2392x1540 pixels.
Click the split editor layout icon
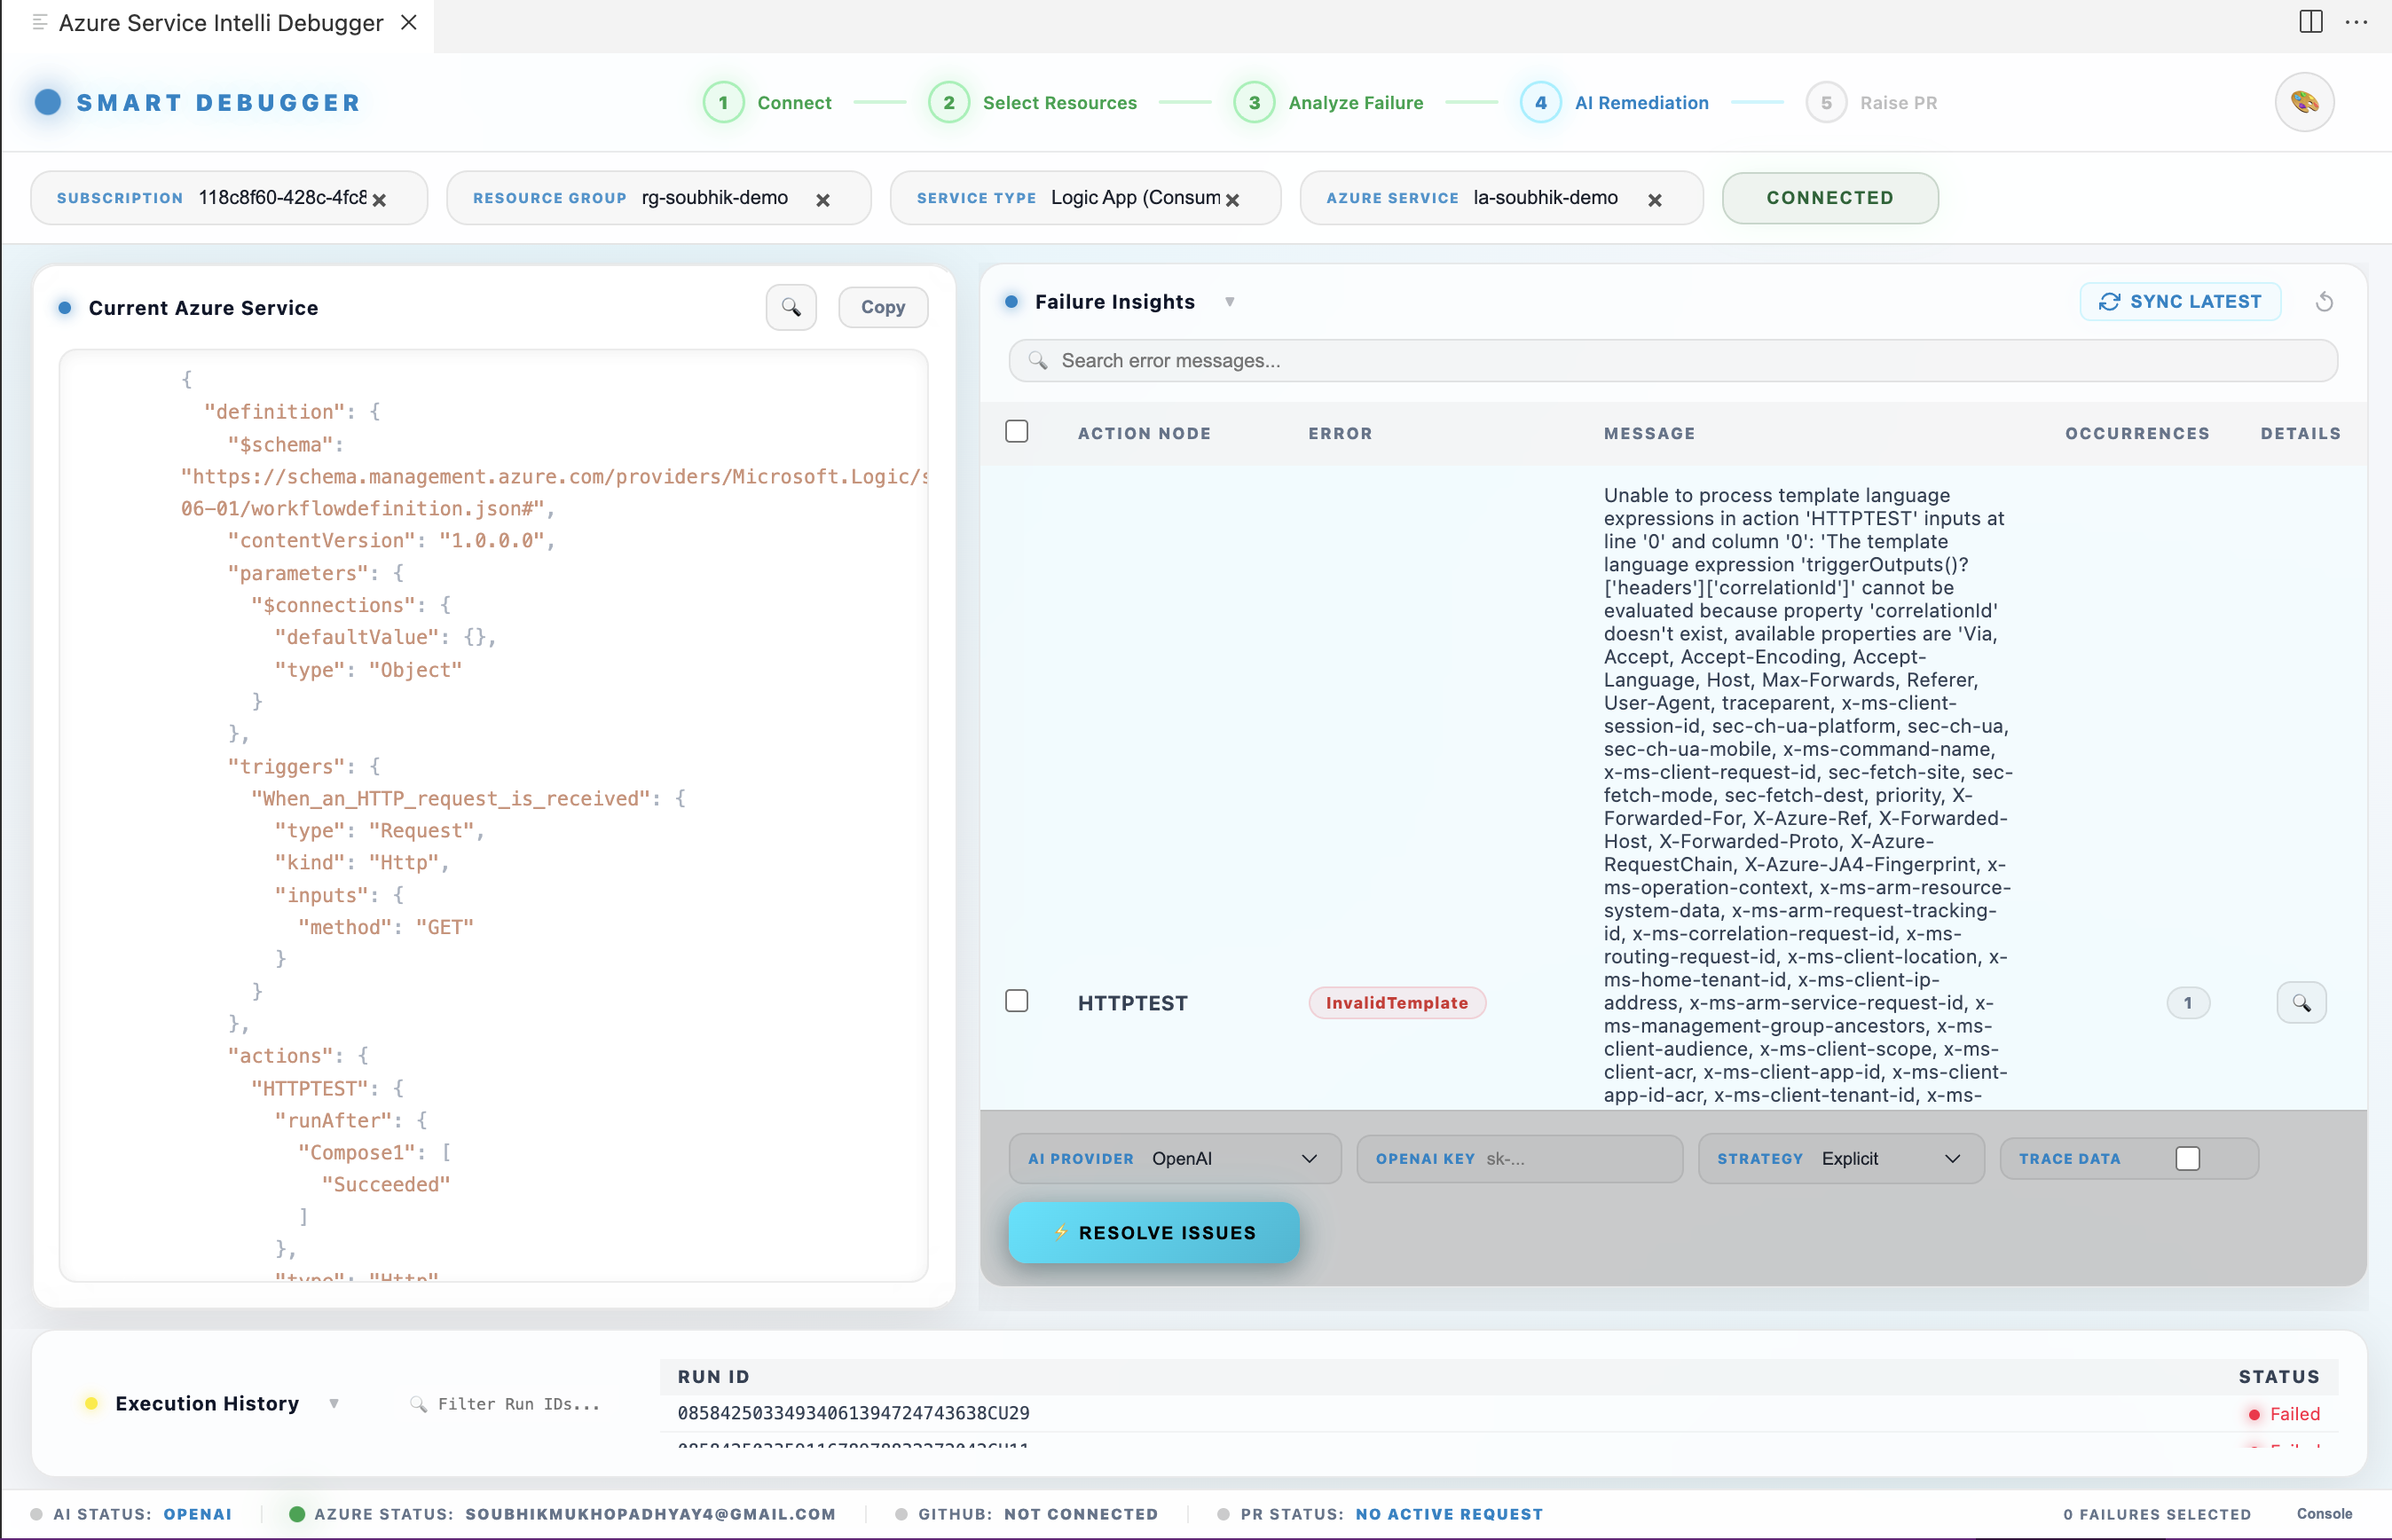2310,22
